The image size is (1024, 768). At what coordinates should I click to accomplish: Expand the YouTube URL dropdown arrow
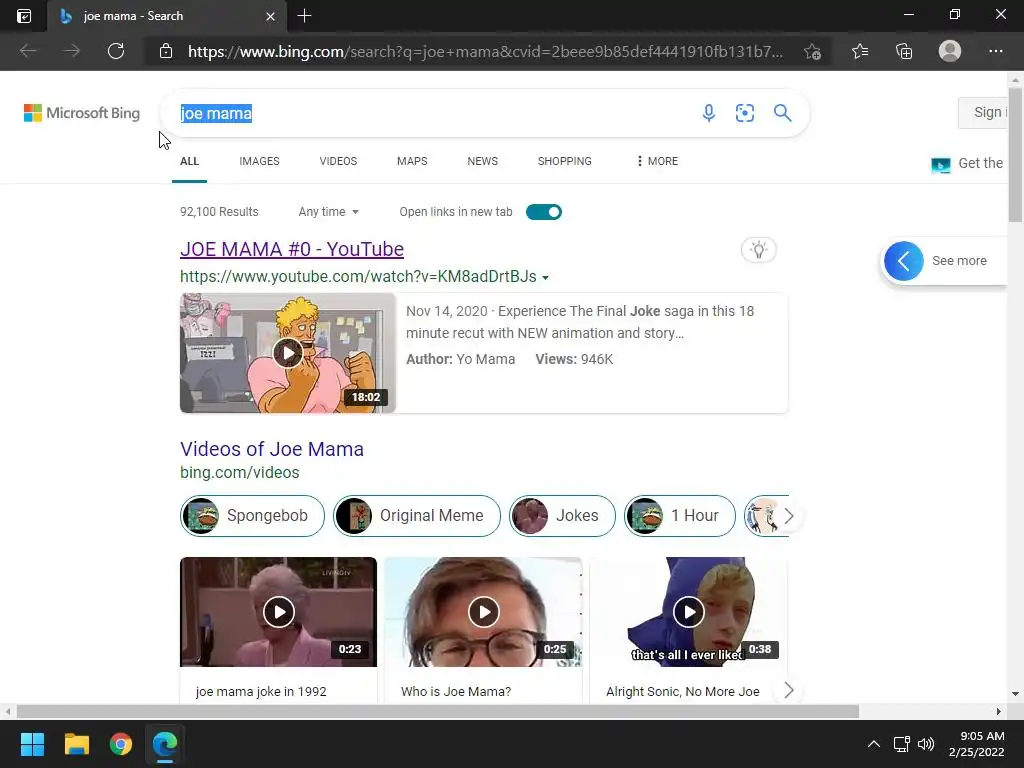[x=545, y=278]
